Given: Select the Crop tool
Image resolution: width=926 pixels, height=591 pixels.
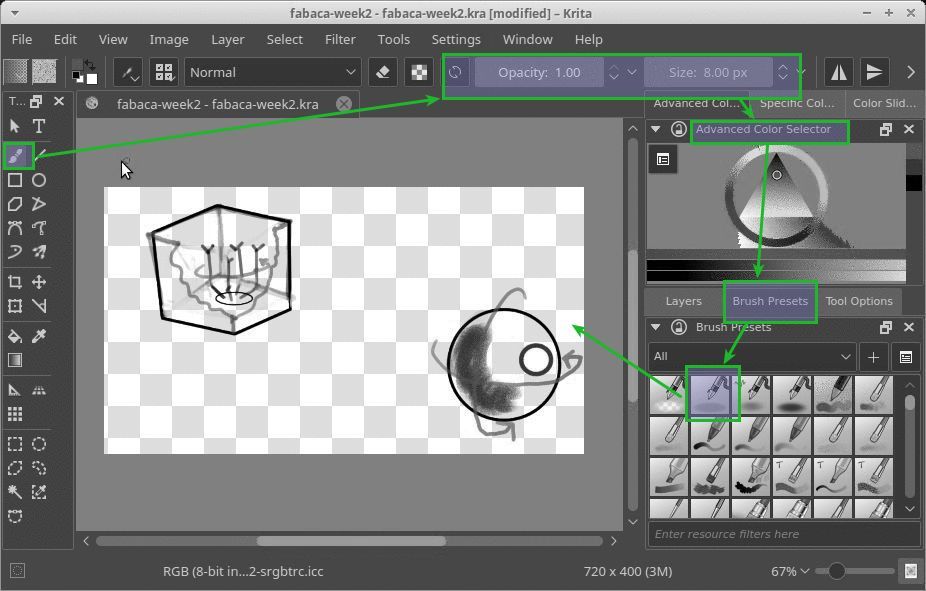Looking at the screenshot, I should 15,282.
